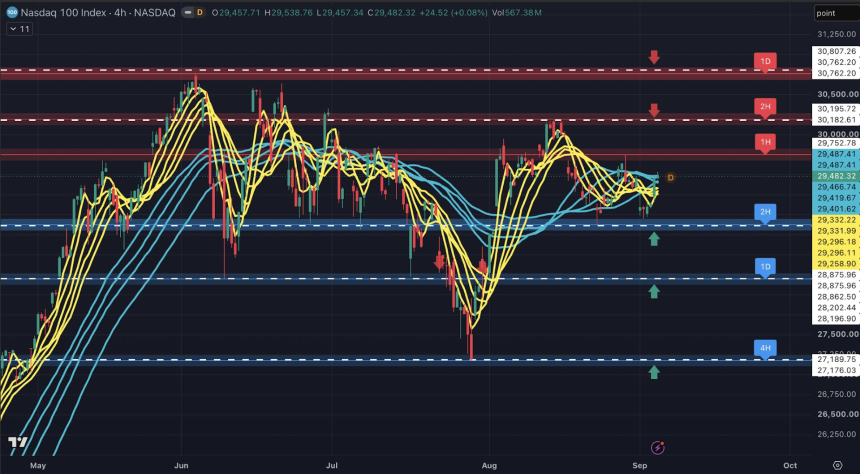Screen dimensions: 860x474
Task: Select the blue 4H support label
Action: pyautogui.click(x=765, y=349)
